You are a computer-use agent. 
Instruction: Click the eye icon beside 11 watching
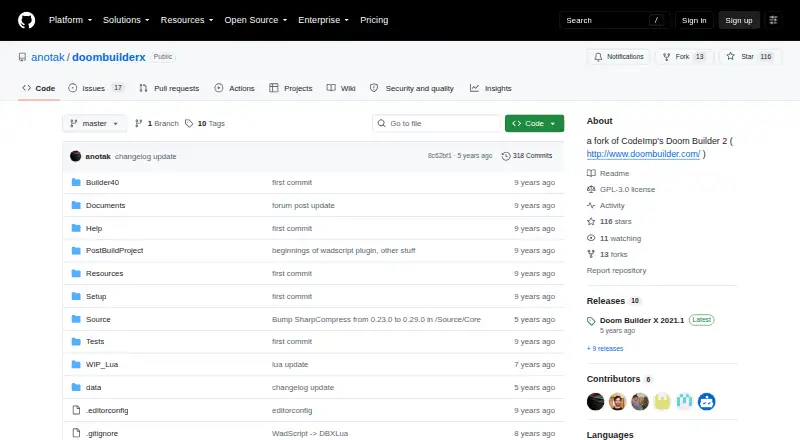591,238
